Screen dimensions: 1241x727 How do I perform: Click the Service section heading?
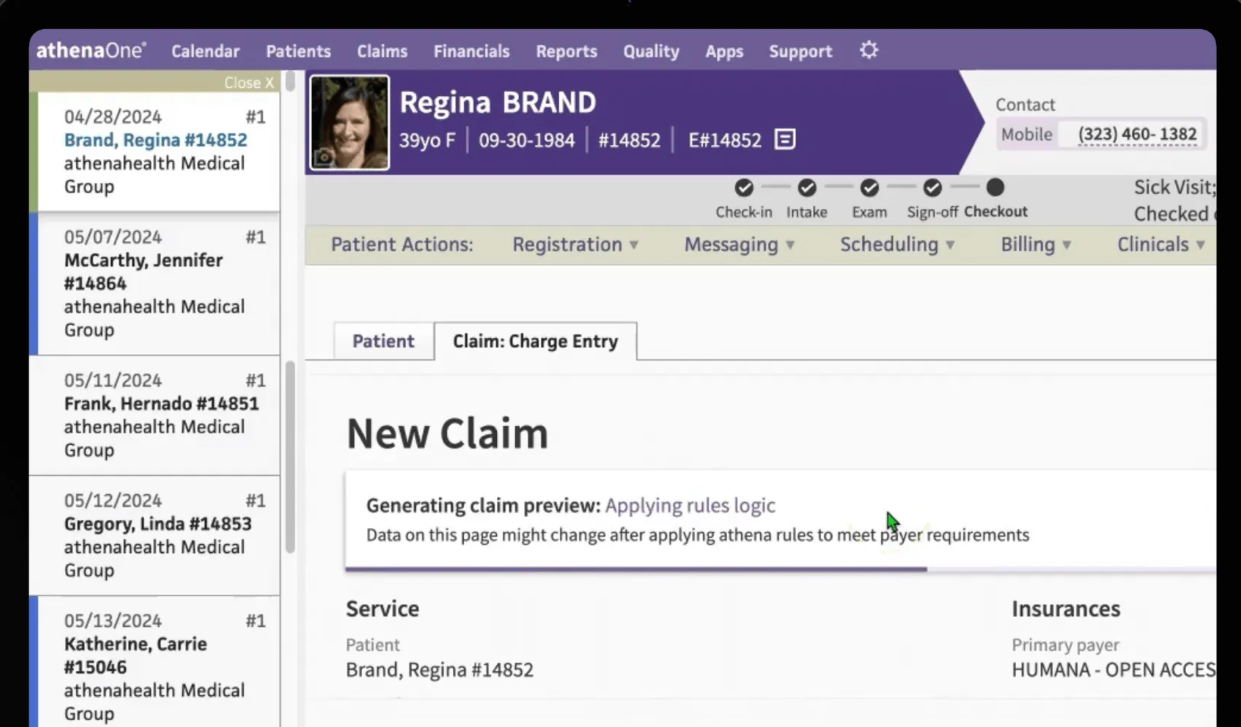pos(382,608)
